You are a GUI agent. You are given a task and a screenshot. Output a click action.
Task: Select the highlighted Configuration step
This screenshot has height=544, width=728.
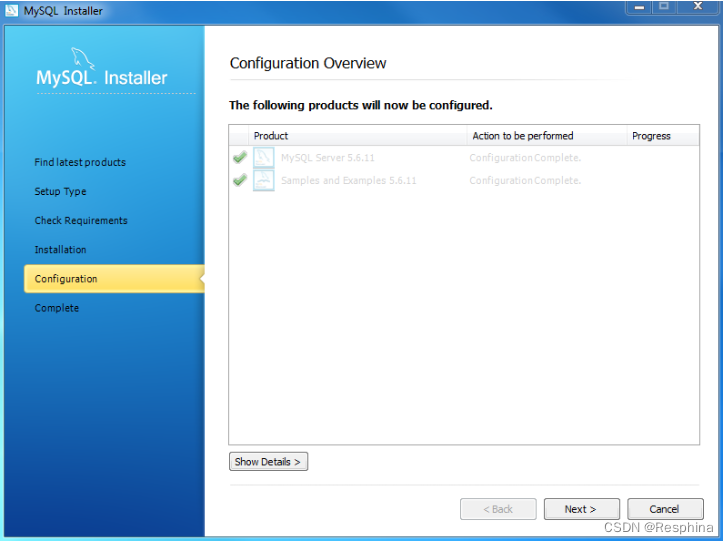tap(114, 279)
